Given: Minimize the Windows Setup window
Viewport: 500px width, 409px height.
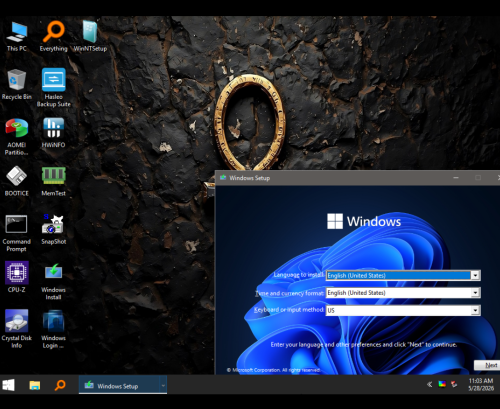Looking at the screenshot, I should click(x=456, y=178).
